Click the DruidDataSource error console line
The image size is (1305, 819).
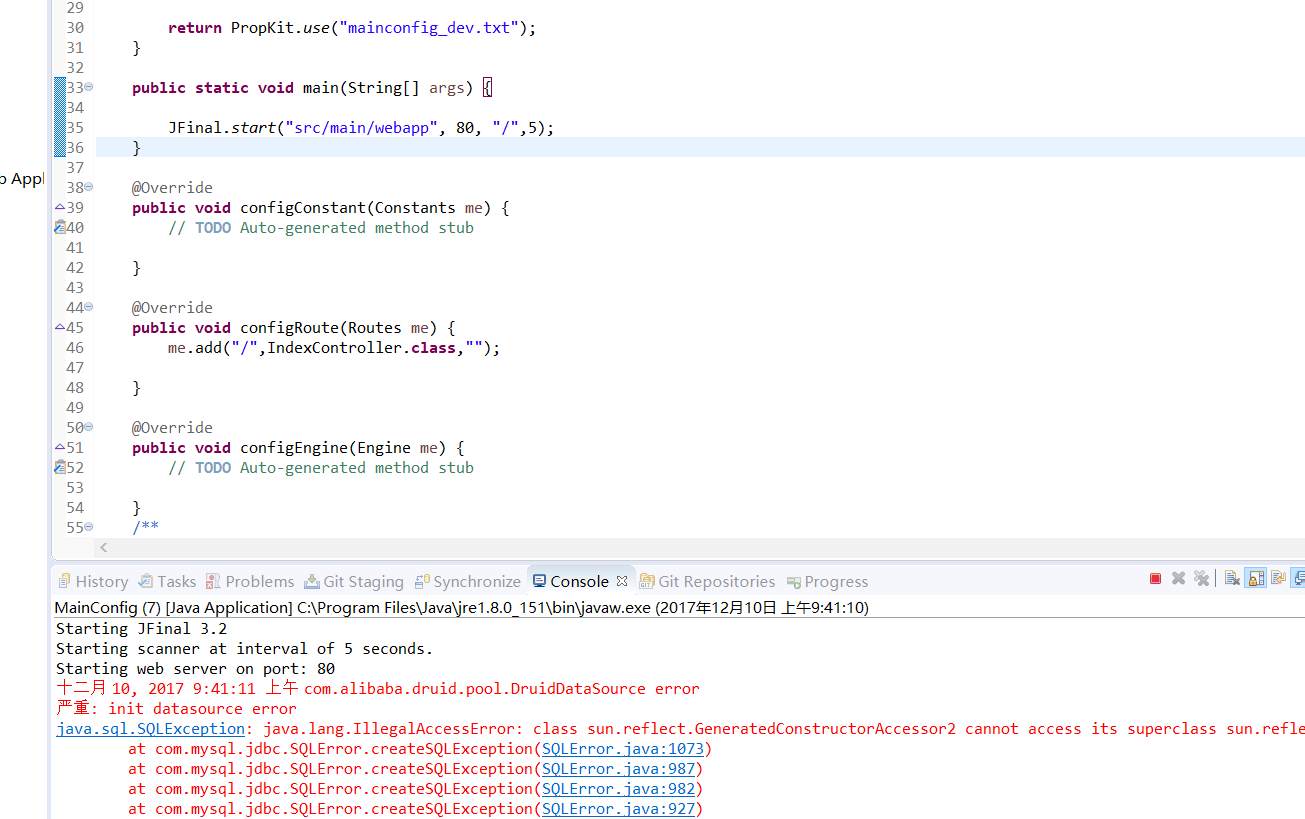point(378,688)
